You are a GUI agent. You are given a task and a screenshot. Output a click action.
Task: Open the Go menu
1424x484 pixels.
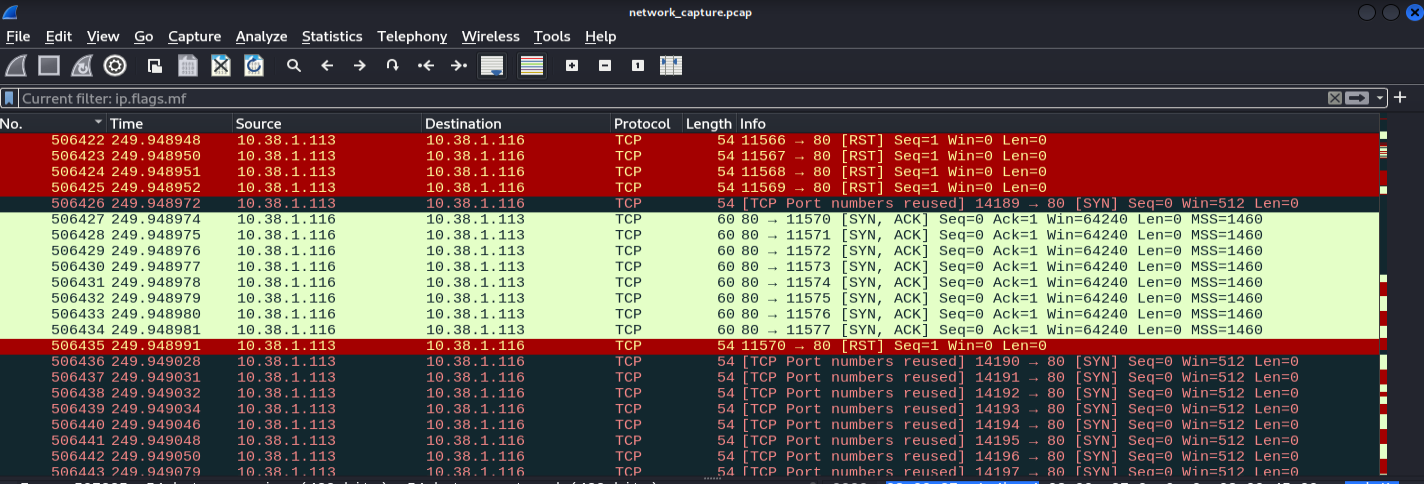click(144, 36)
